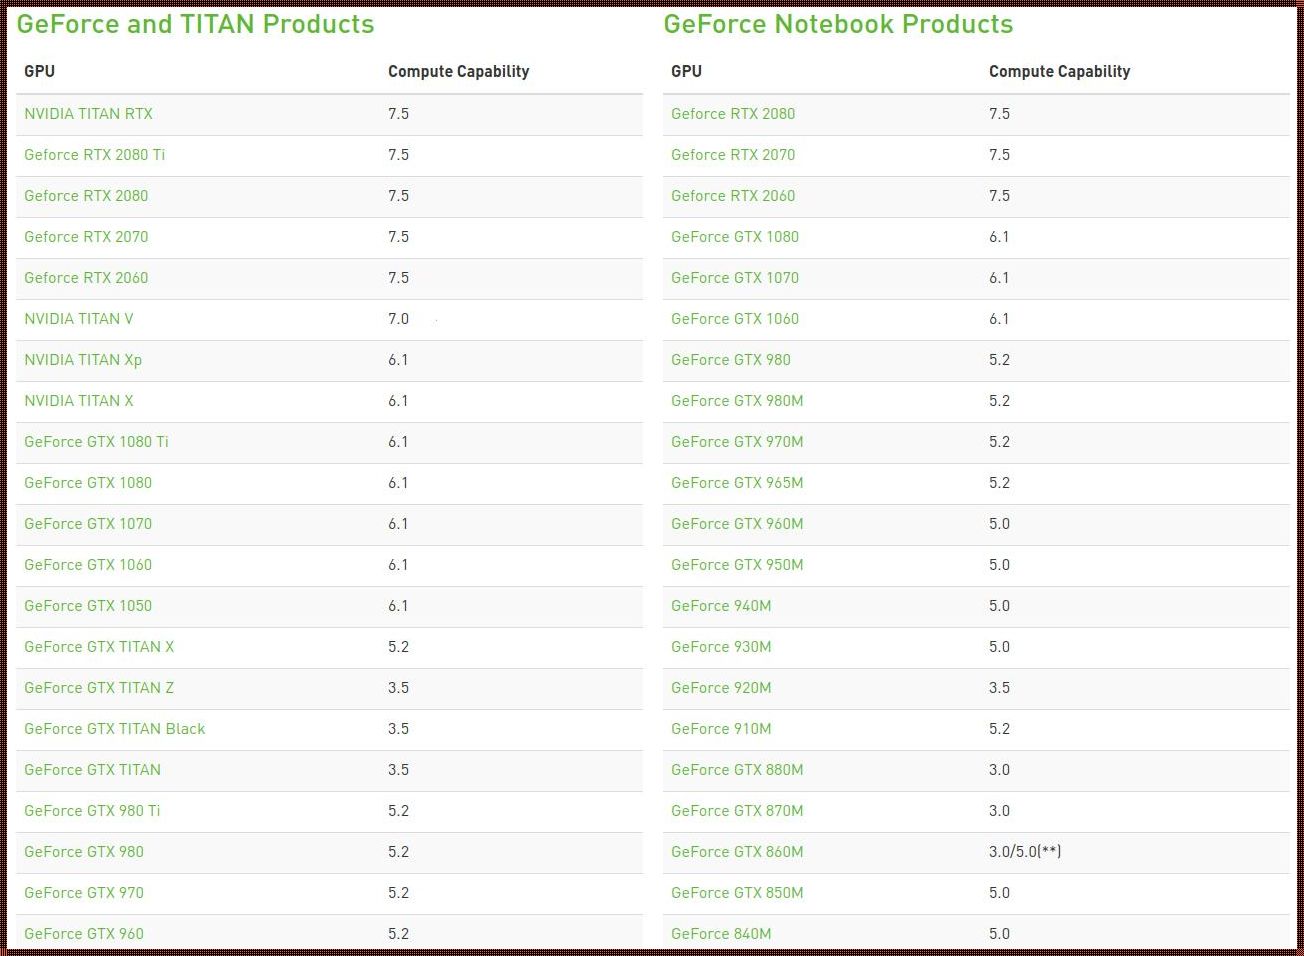Open the GeForce GTX 880M link

tap(737, 770)
